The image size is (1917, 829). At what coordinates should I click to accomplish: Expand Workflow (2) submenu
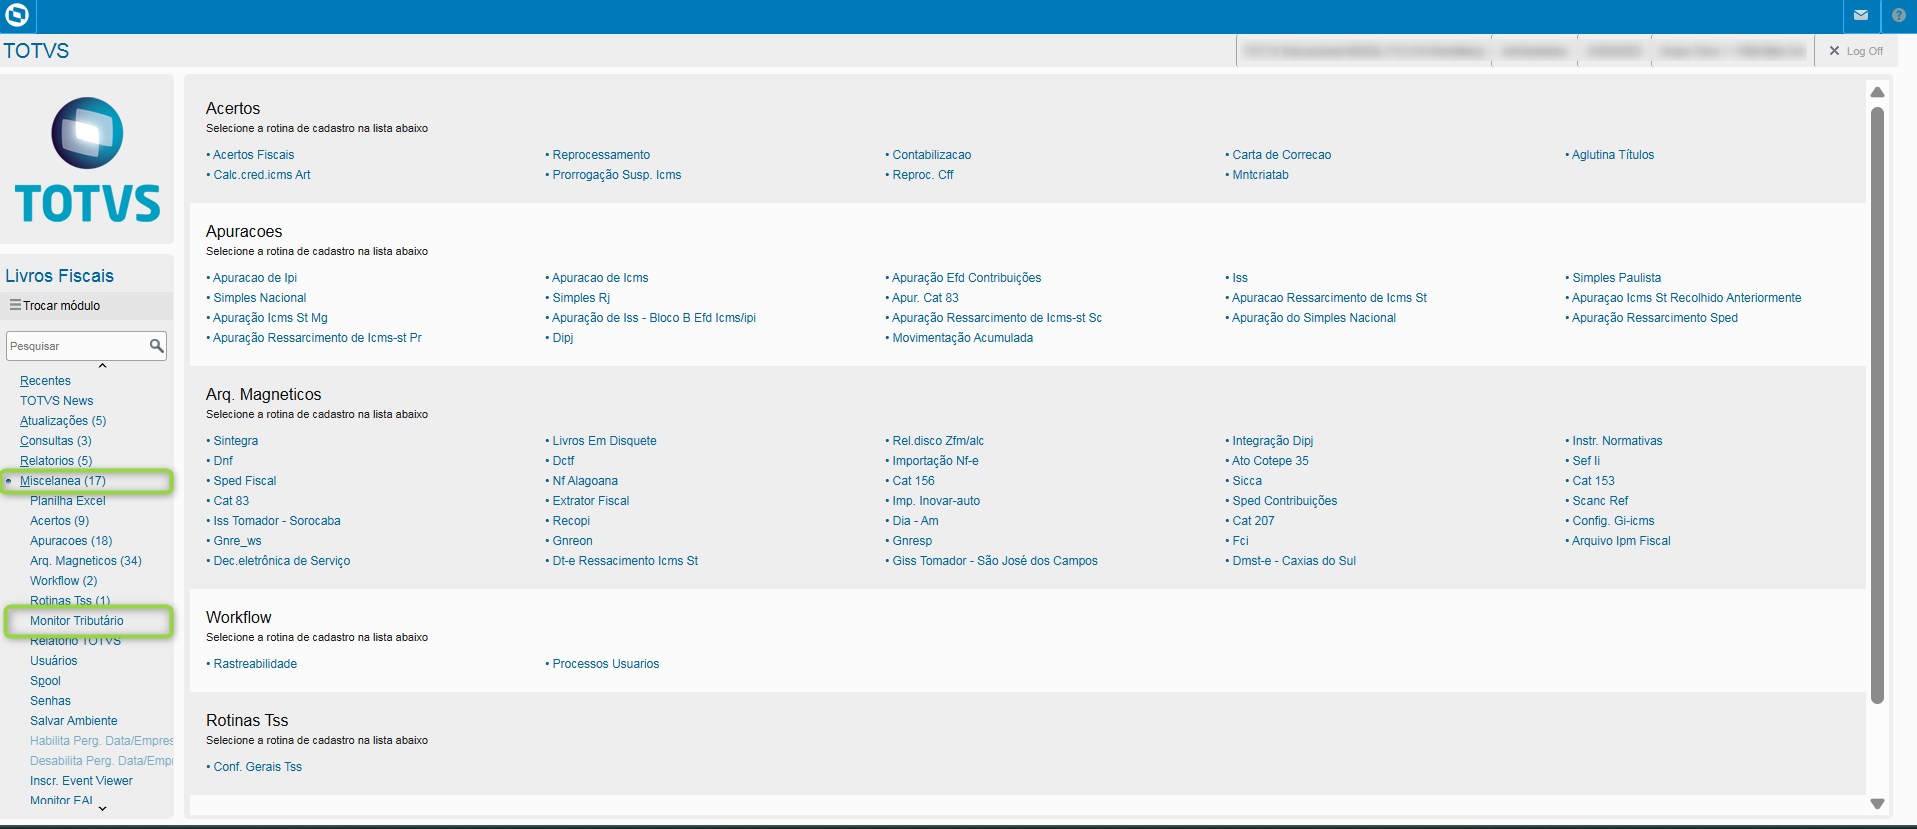pos(64,581)
